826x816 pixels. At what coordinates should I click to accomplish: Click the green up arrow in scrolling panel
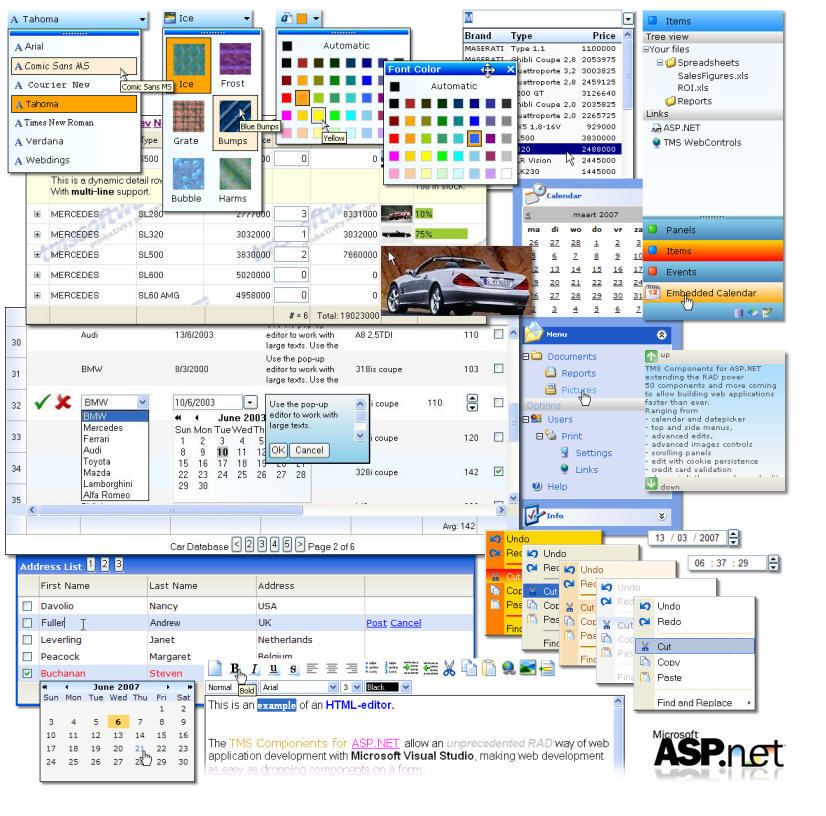pos(651,356)
